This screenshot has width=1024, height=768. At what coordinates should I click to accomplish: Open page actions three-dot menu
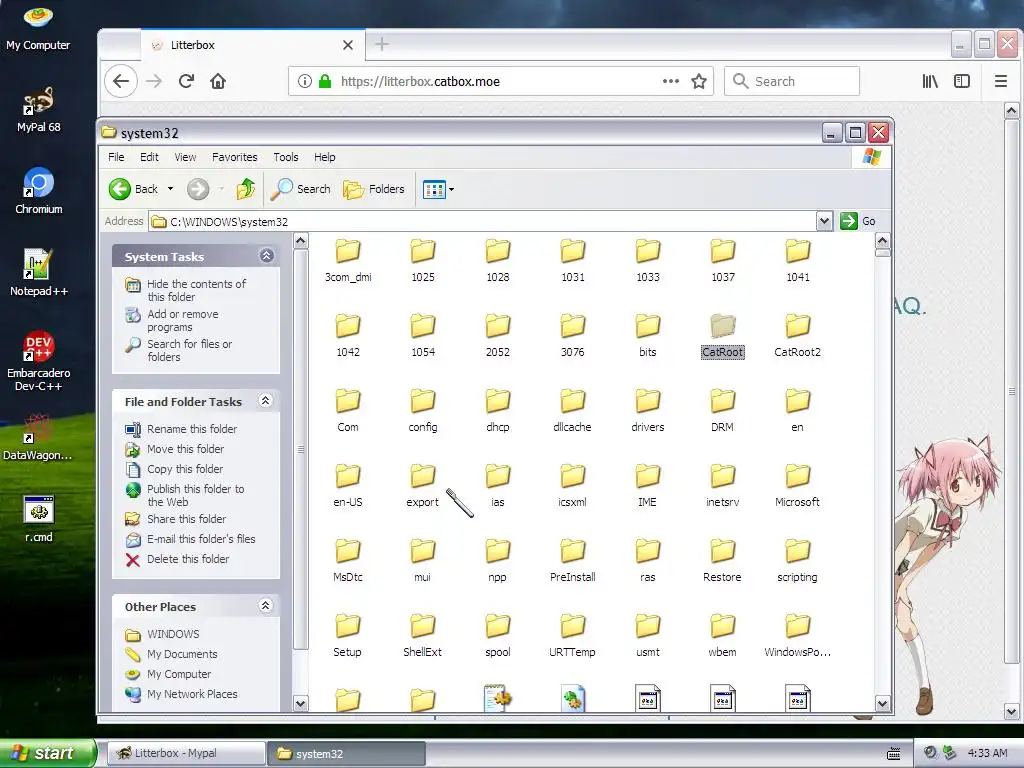(x=671, y=81)
